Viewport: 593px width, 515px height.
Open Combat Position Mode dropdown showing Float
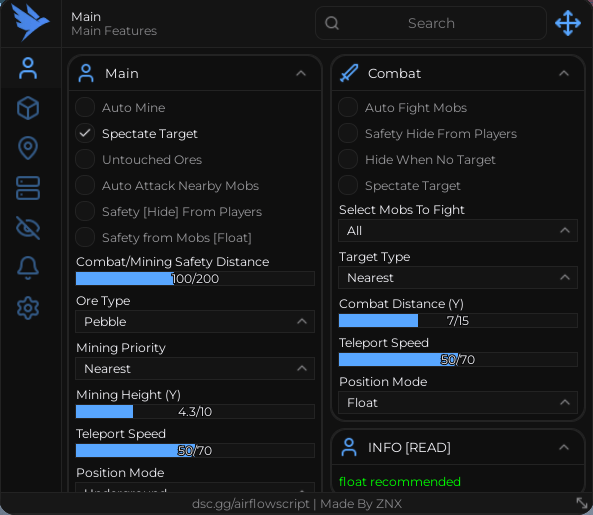(x=458, y=402)
